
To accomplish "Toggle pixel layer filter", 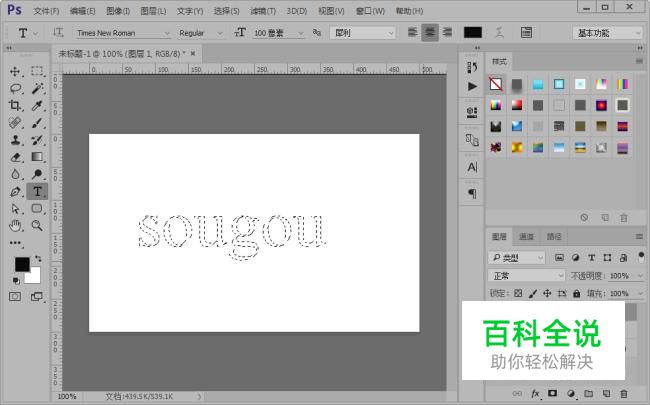I will click(559, 258).
